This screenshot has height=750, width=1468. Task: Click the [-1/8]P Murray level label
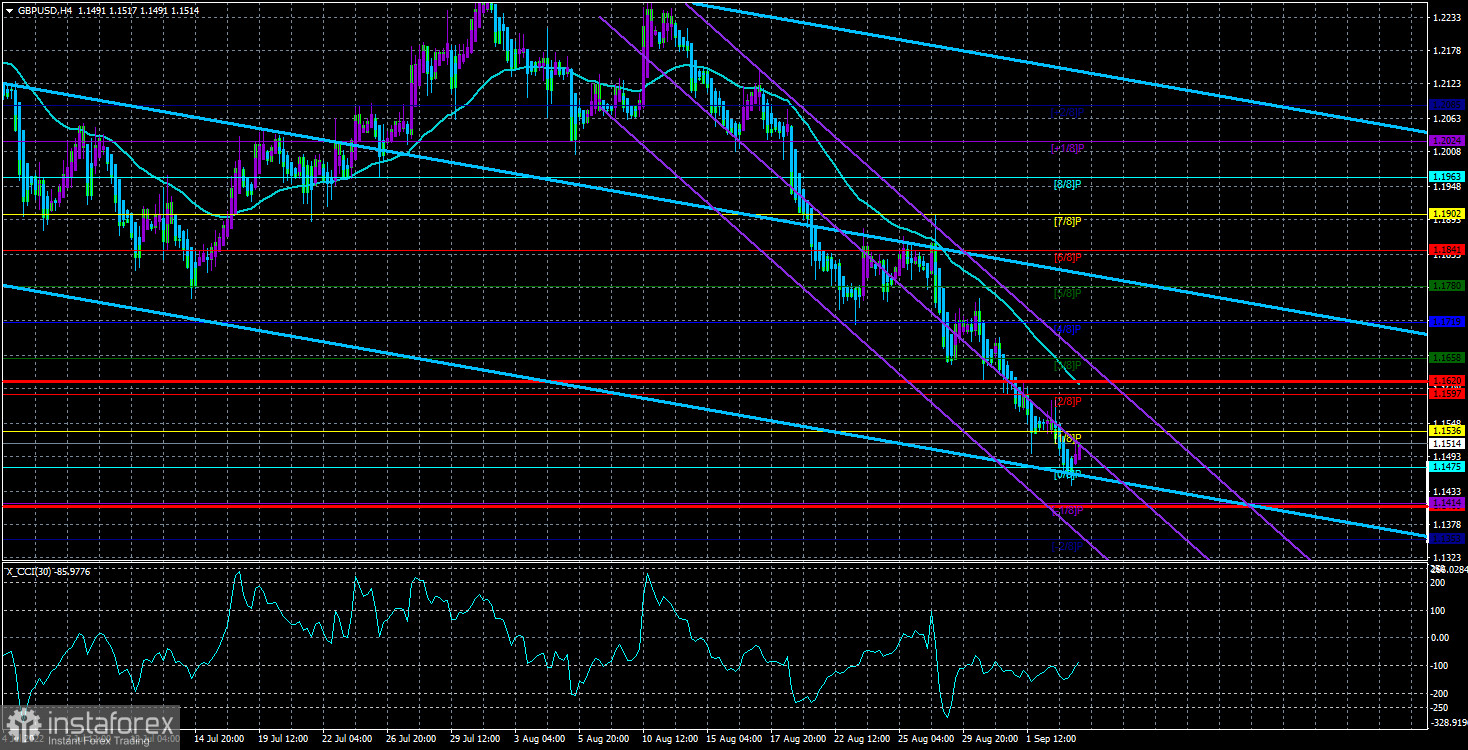point(1067,511)
